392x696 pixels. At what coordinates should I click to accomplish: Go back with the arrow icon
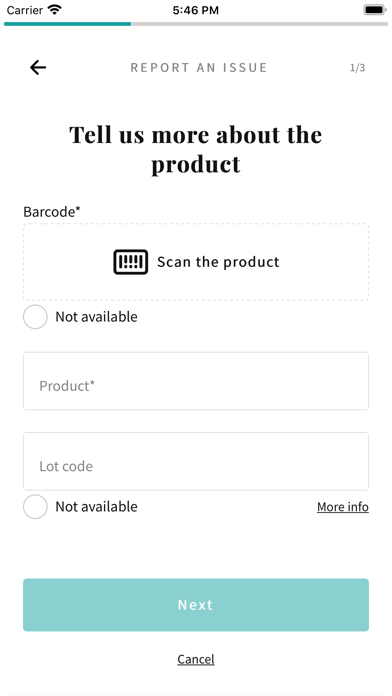[x=38, y=67]
